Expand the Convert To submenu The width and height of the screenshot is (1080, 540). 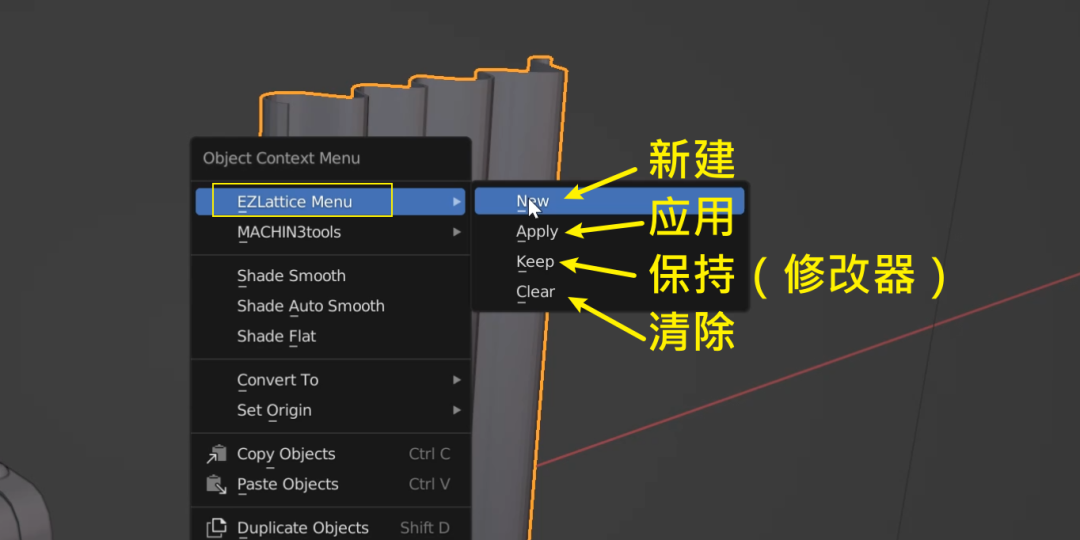pos(331,380)
